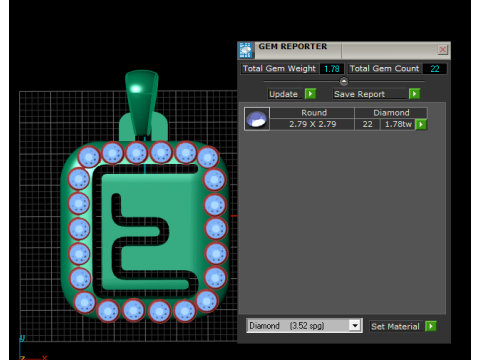The image size is (480, 360).
Task: Click the Save Report button
Action: (370, 94)
